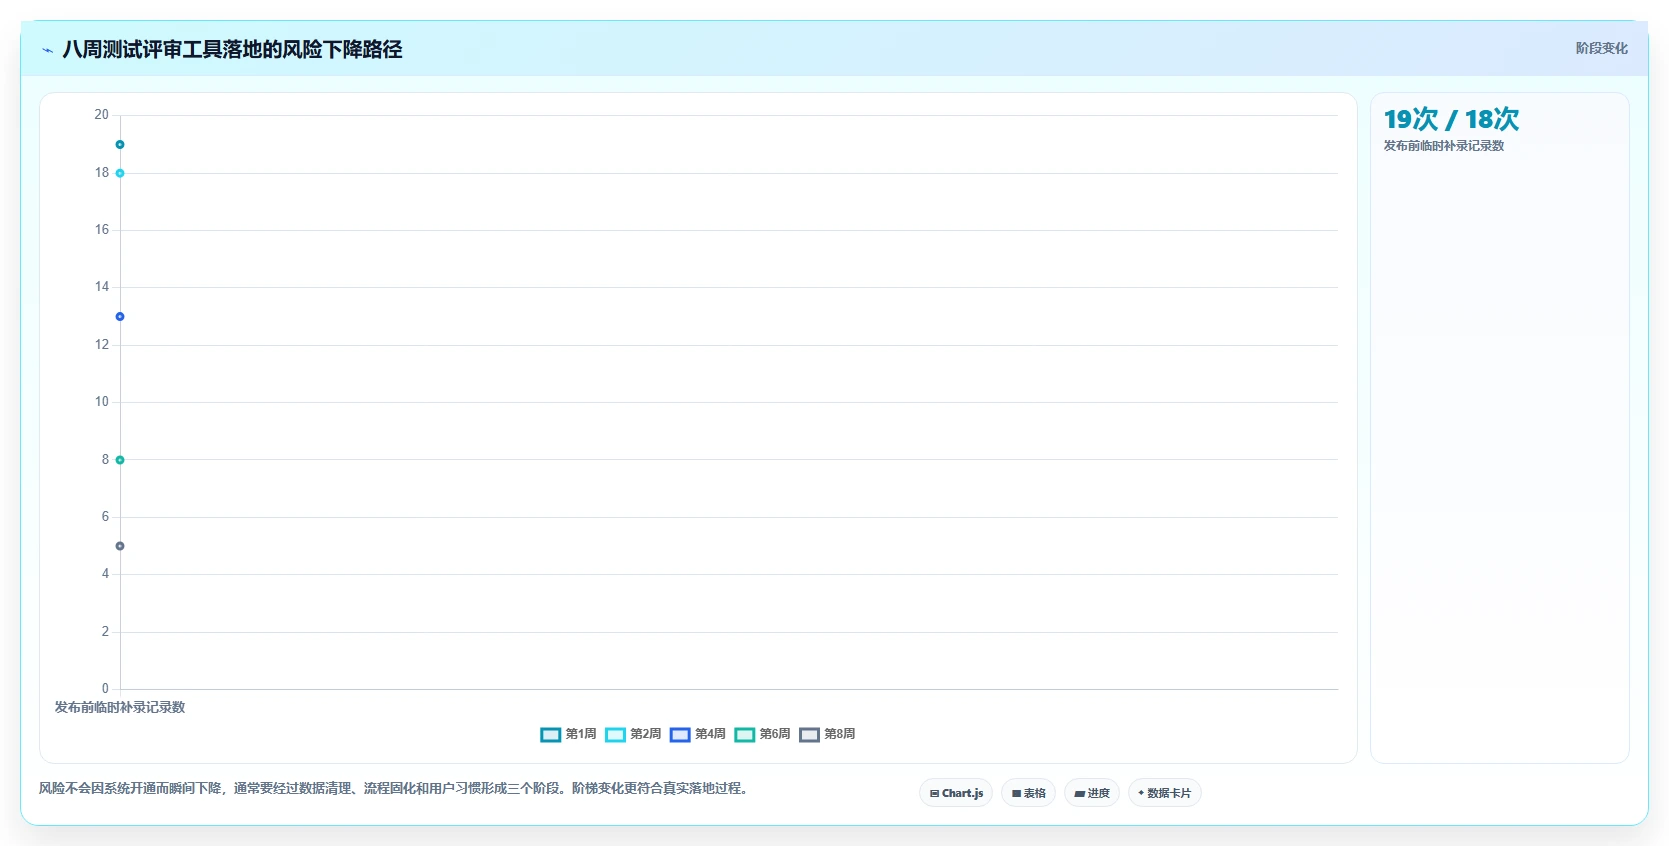
Task: Click the x-axis label 发布前临时补录记录数
Action: tap(120, 707)
